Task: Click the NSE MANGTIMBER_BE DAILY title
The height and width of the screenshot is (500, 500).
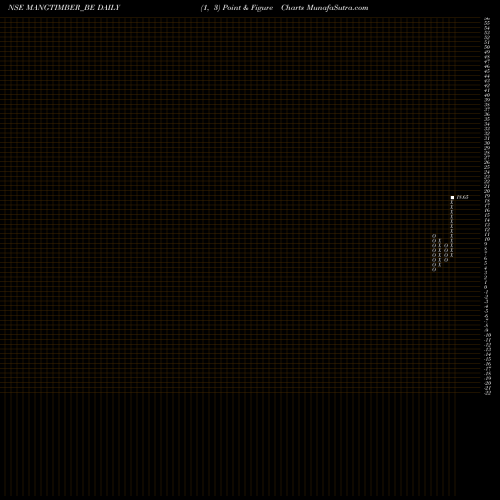Action: click(x=64, y=8)
